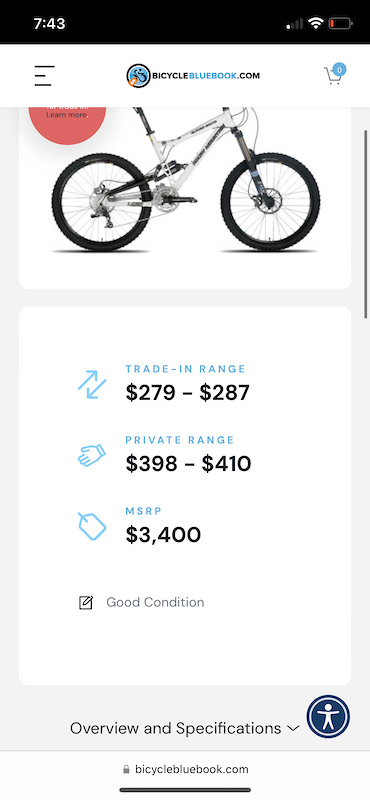The image size is (370, 800).
Task: Open the shopping cart
Action: coord(332,76)
